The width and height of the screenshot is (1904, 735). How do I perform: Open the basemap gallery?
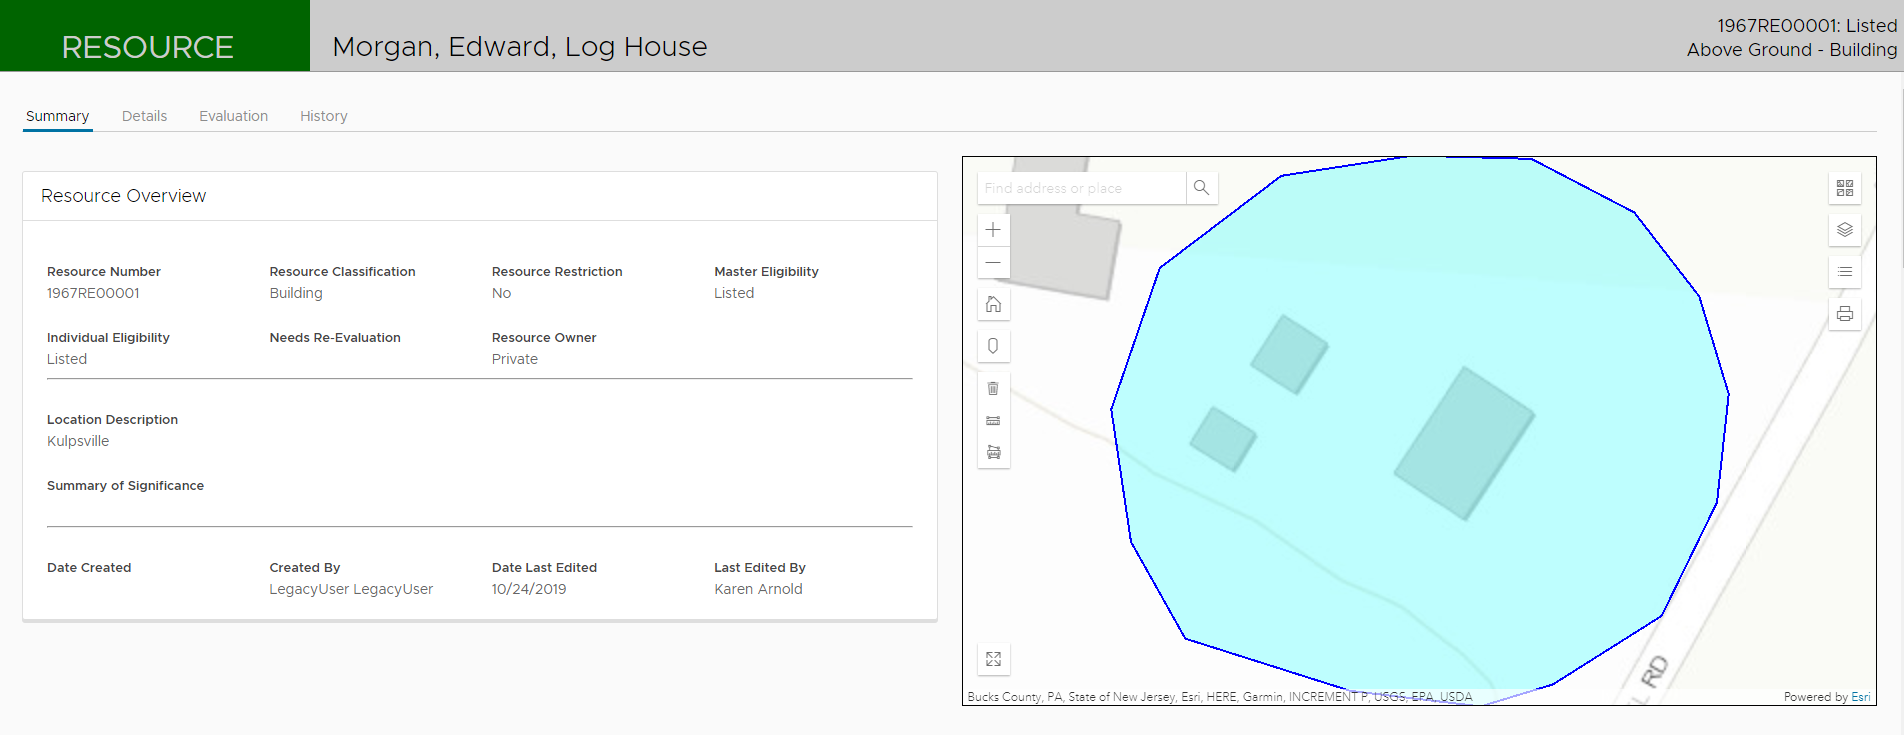click(1845, 188)
